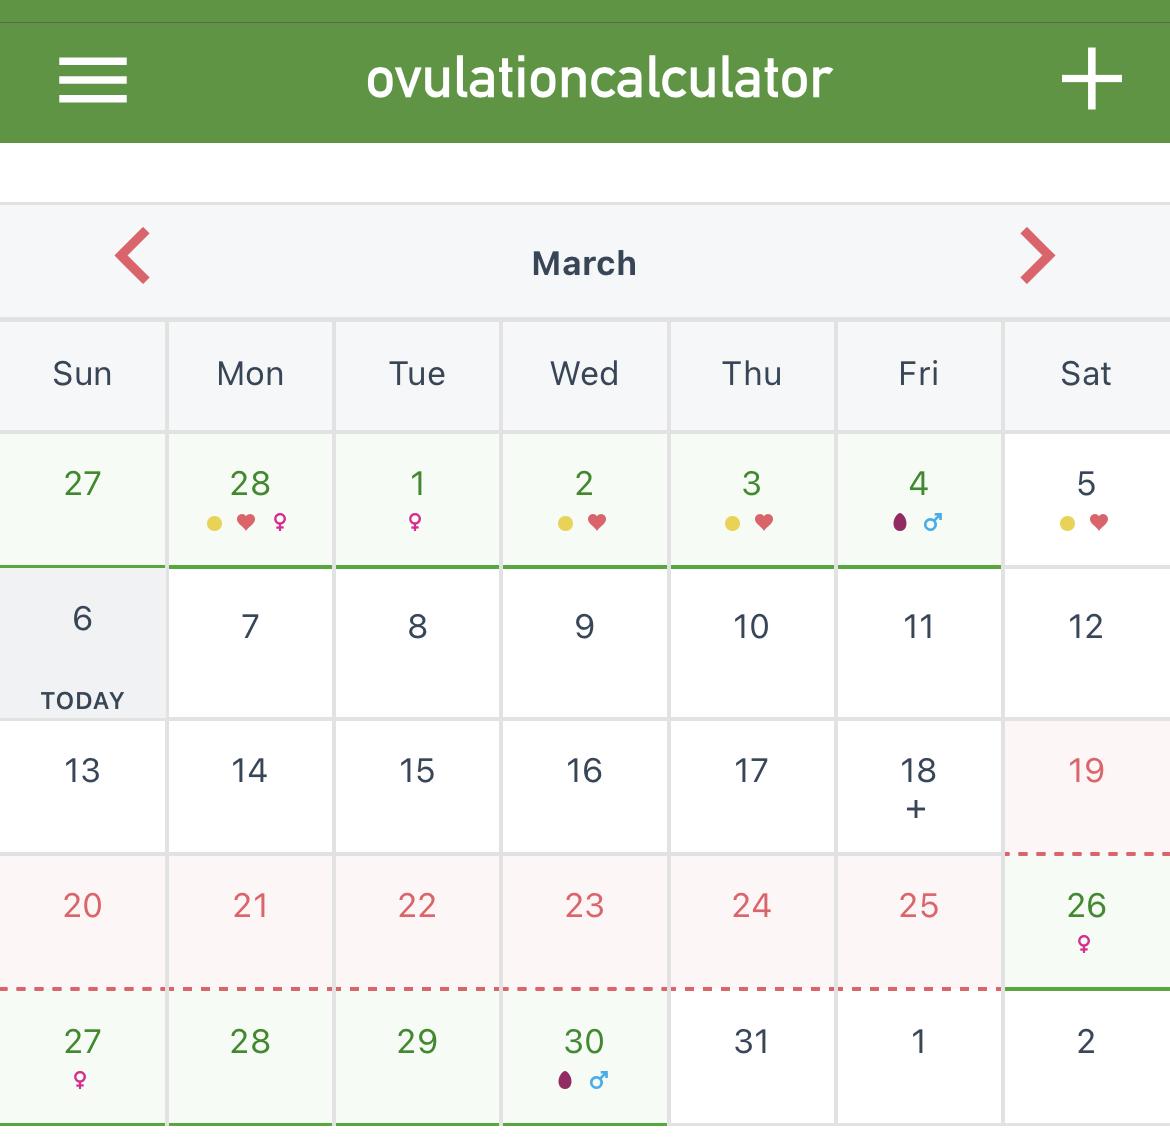This screenshot has height=1145, width=1170.
Task: Open the hamburger menu
Action: (x=93, y=80)
